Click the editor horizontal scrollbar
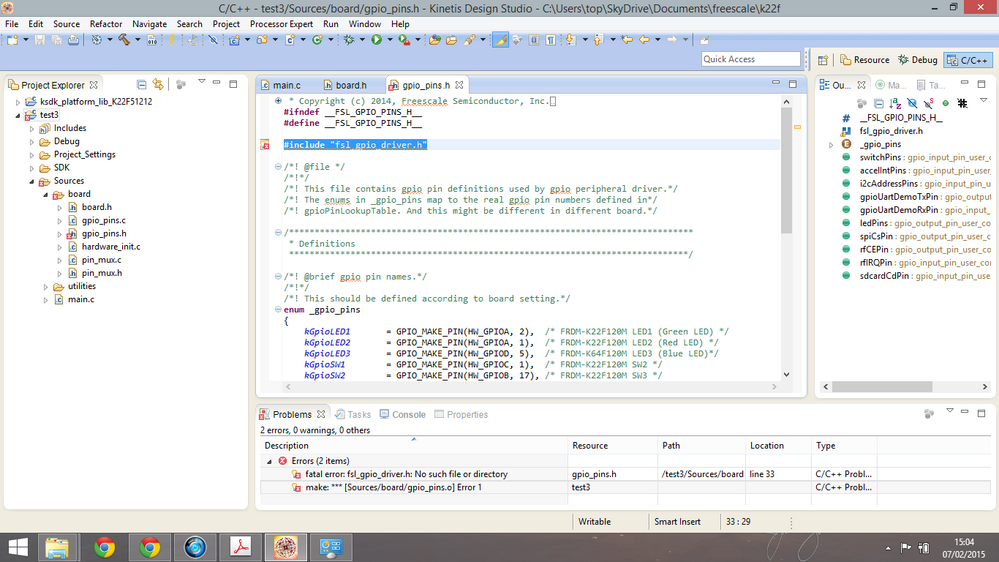The width and height of the screenshot is (999, 562). 531,386
